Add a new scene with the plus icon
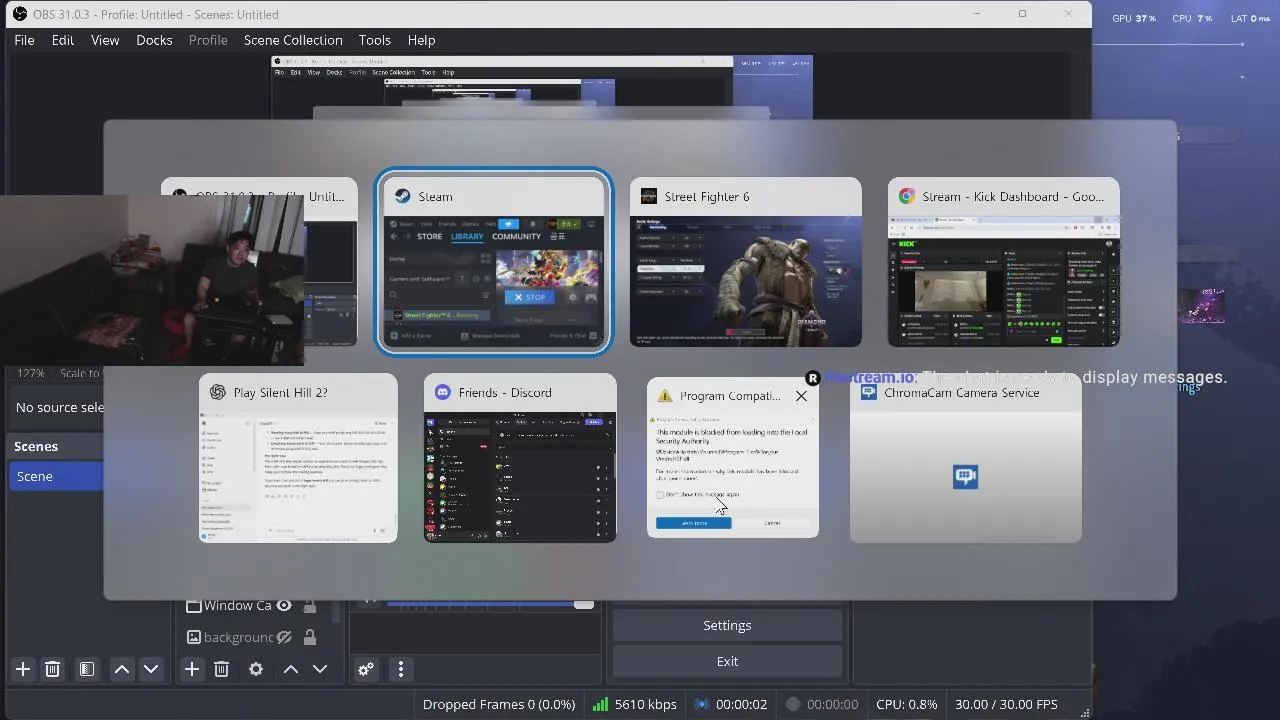 coord(23,669)
